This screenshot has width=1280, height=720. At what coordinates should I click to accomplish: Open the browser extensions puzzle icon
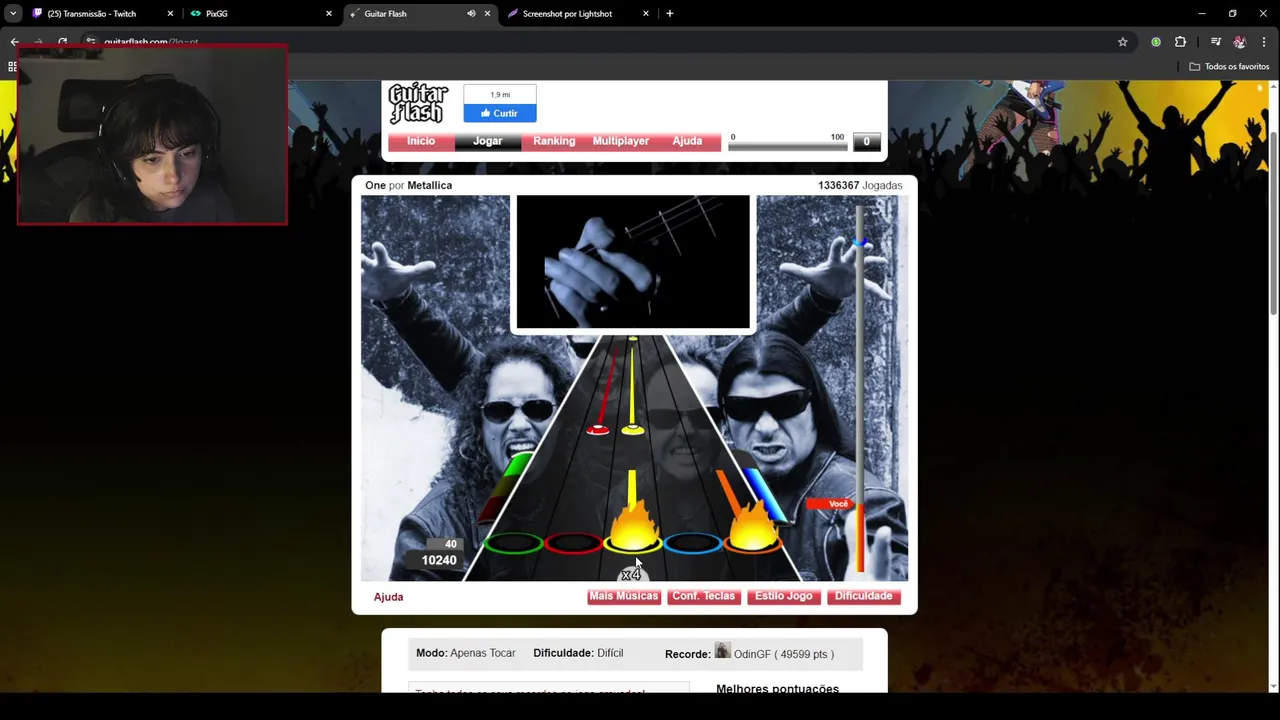pyautogui.click(x=1180, y=42)
